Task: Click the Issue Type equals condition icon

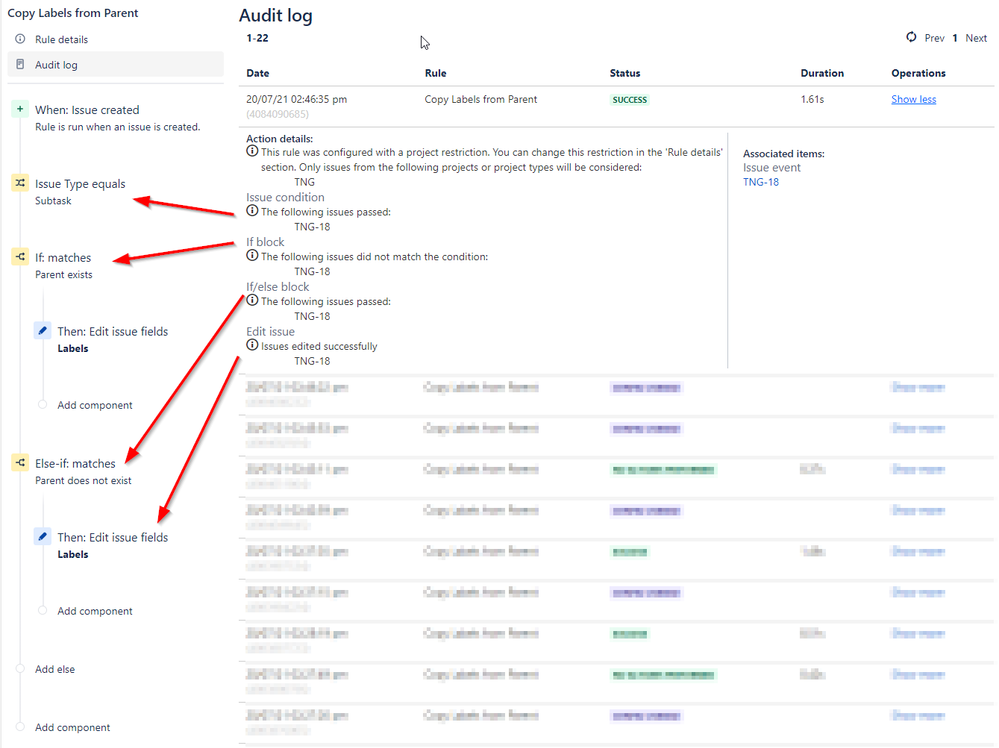Action: coord(20,183)
